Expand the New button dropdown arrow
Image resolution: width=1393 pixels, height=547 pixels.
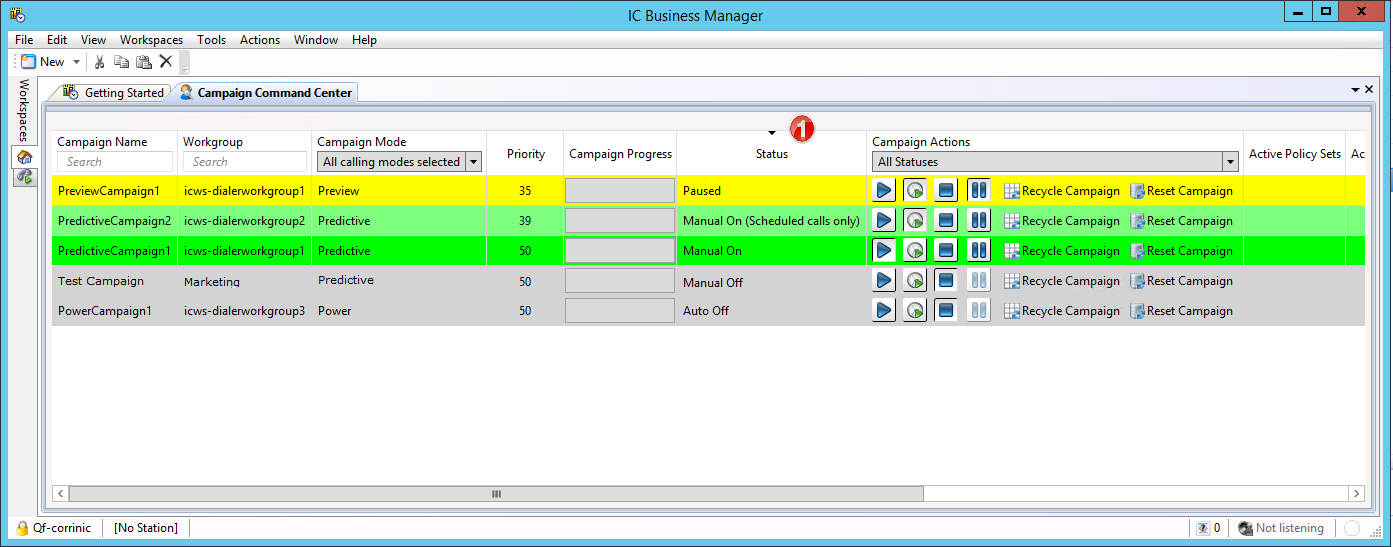77,62
